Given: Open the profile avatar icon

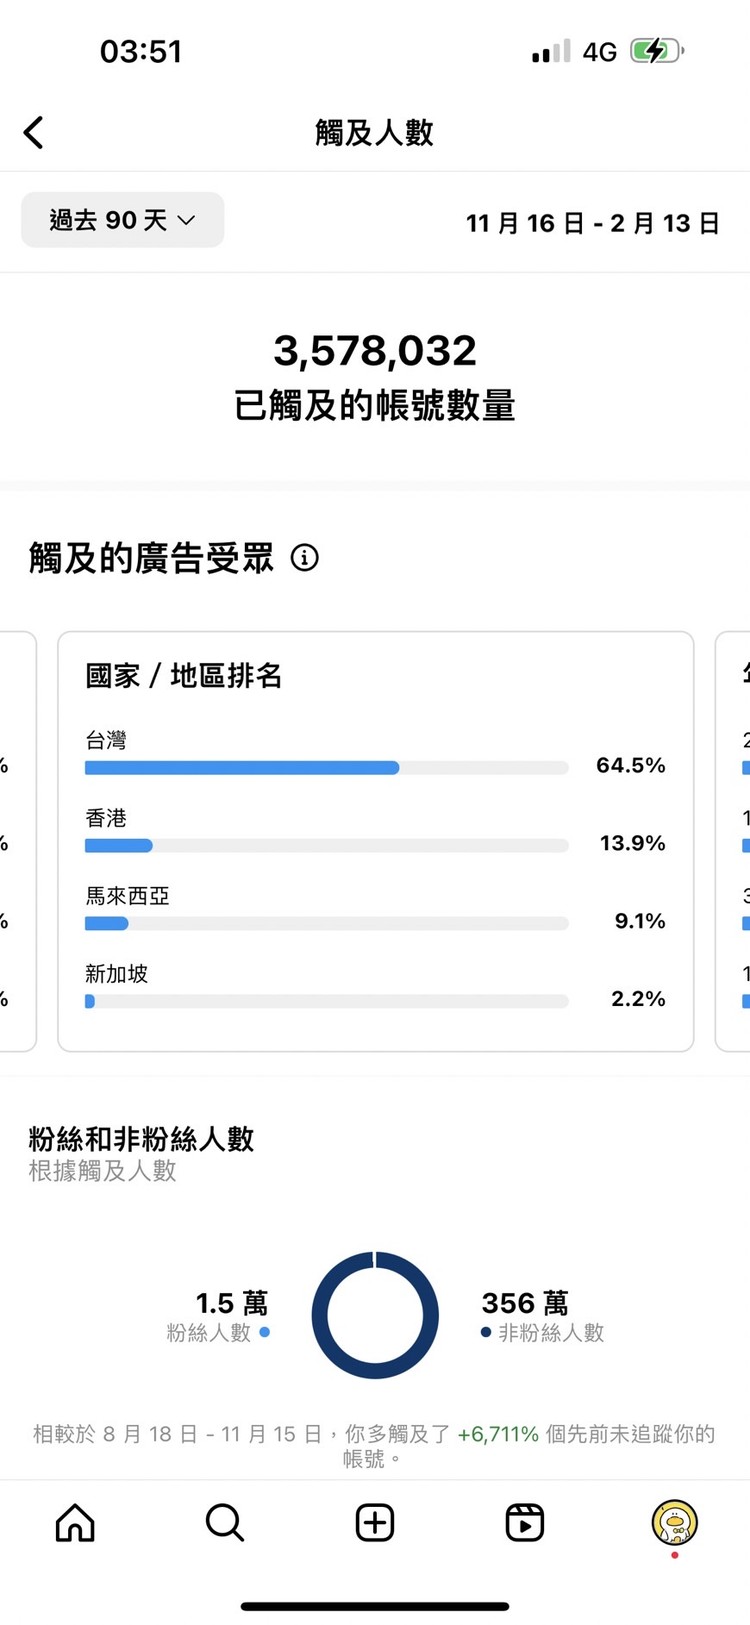Looking at the screenshot, I should tap(674, 1523).
